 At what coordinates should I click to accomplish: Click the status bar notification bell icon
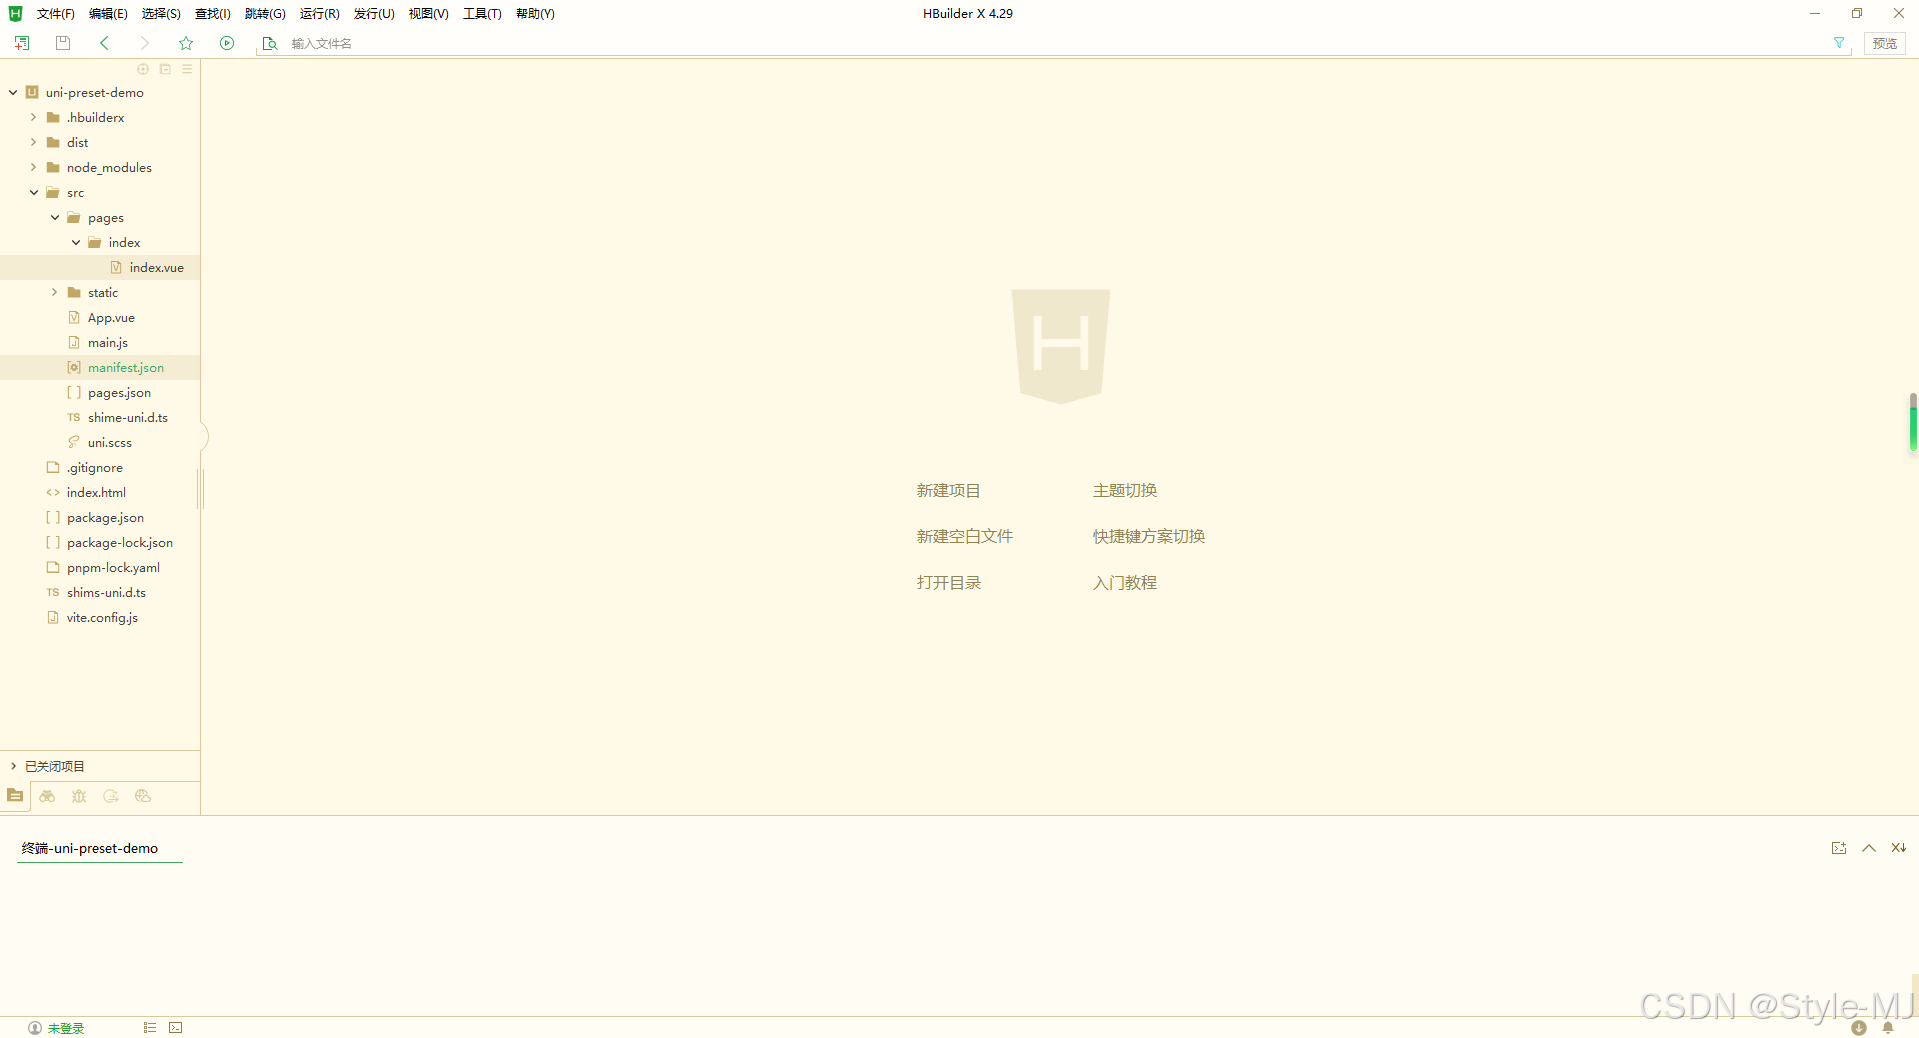1888,1028
